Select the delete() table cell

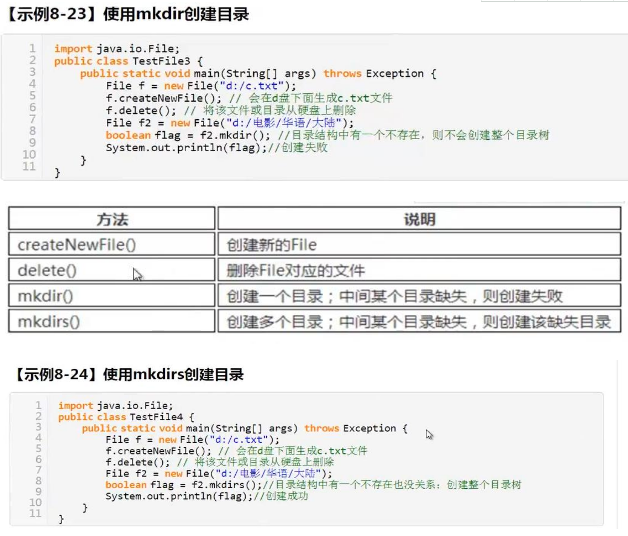(x=112, y=270)
